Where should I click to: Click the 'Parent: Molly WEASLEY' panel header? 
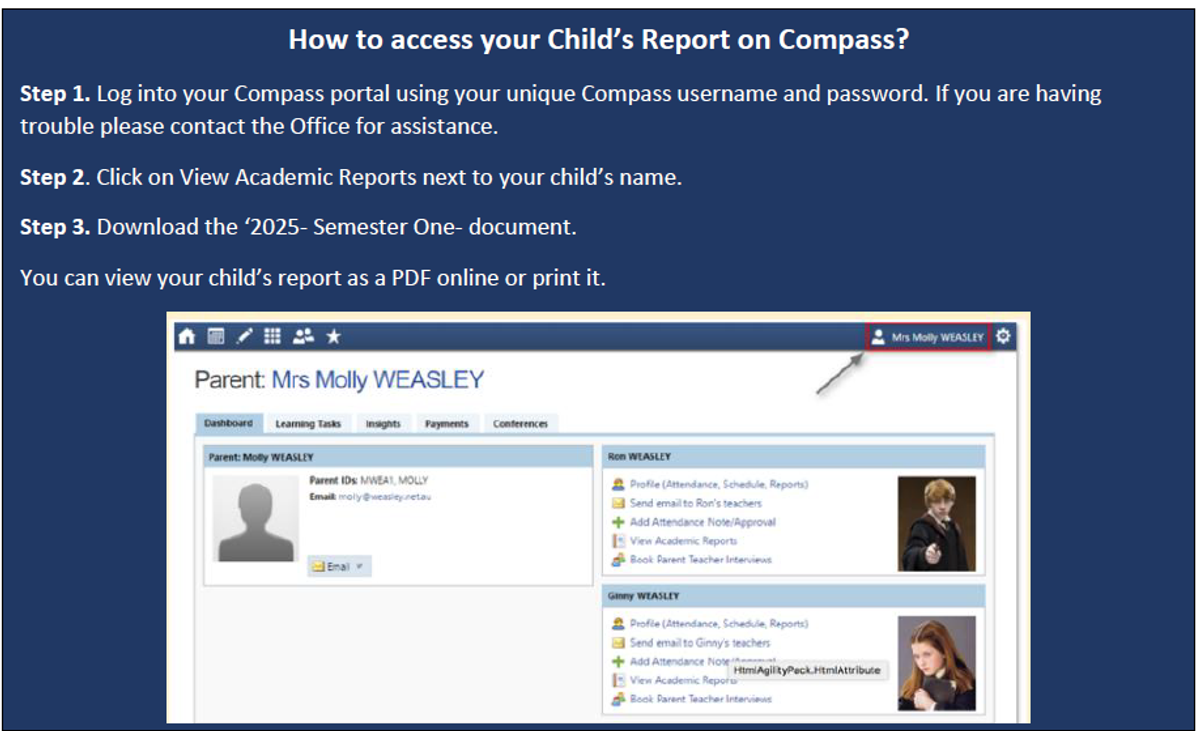tap(398, 456)
